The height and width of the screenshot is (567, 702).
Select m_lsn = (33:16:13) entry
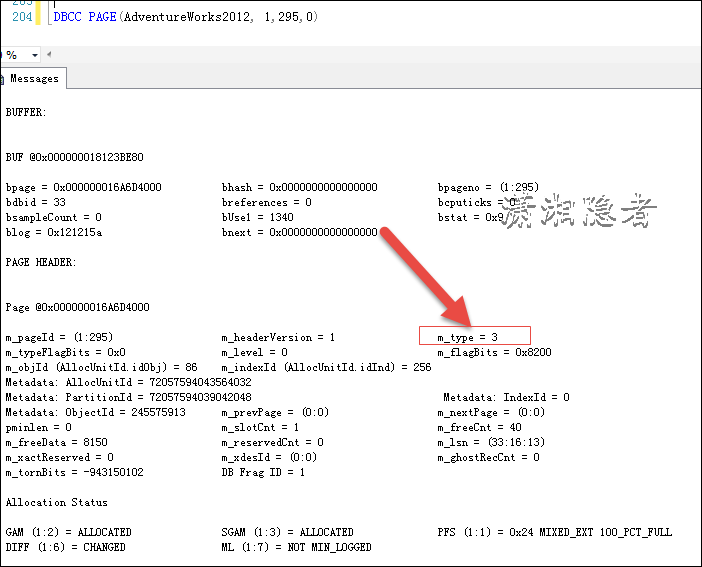[x=491, y=442]
